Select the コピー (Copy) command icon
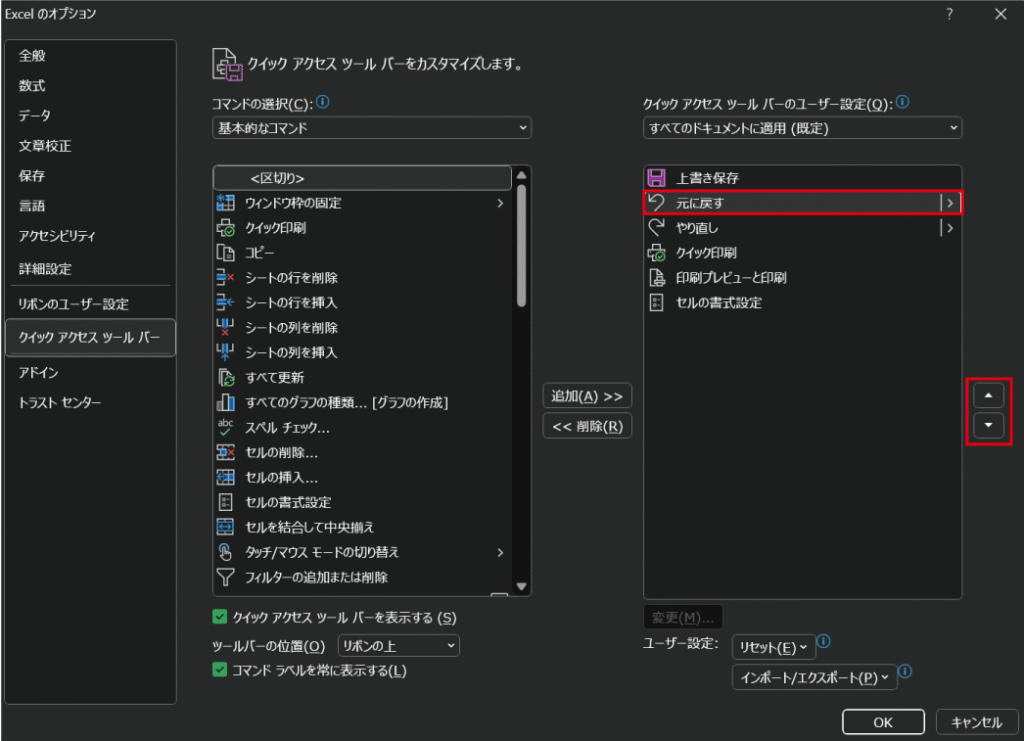Screen dimensions: 1024x741 pos(225,253)
